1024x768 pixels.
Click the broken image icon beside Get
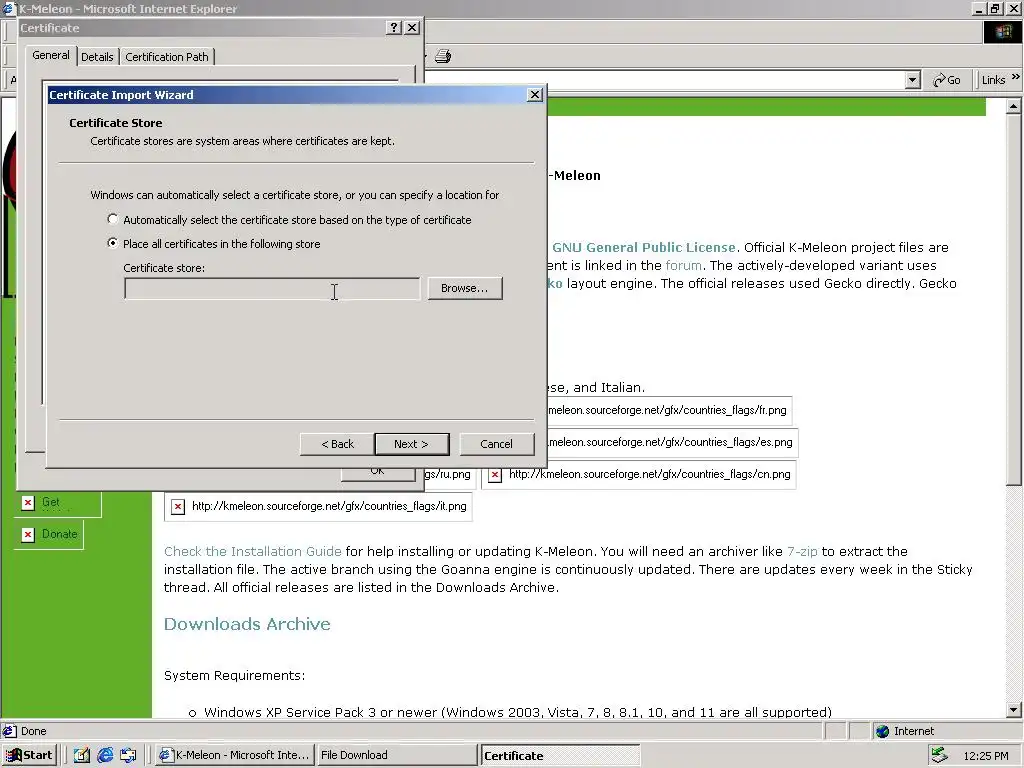coord(27,502)
